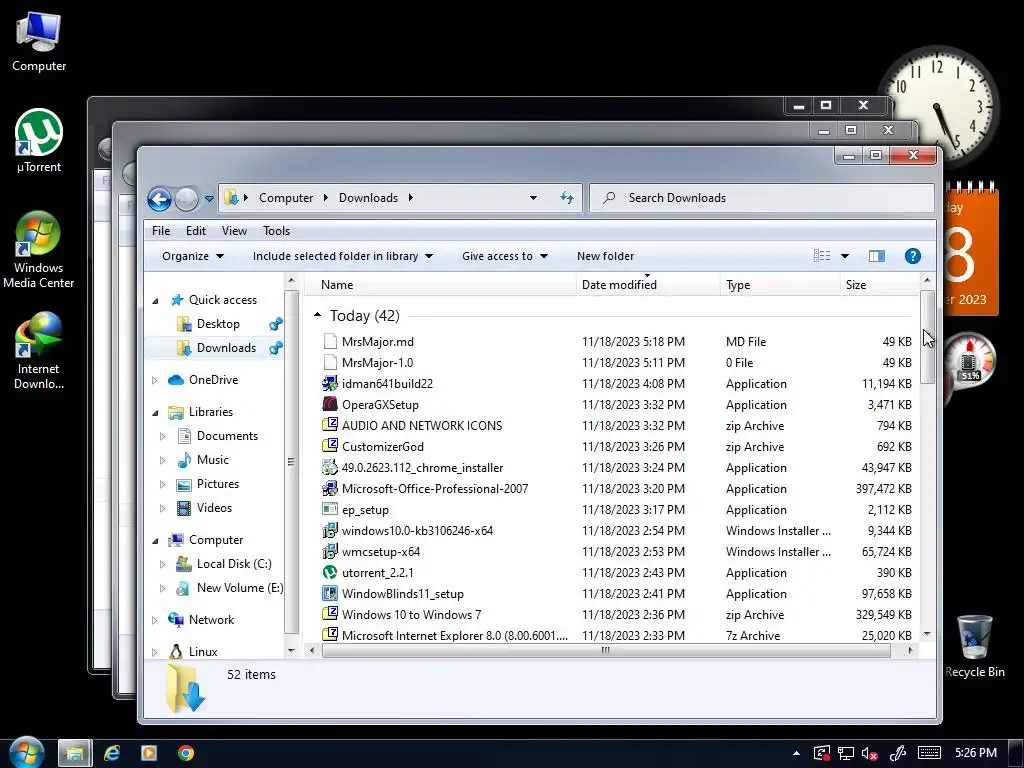Open the Music library

click(x=213, y=460)
